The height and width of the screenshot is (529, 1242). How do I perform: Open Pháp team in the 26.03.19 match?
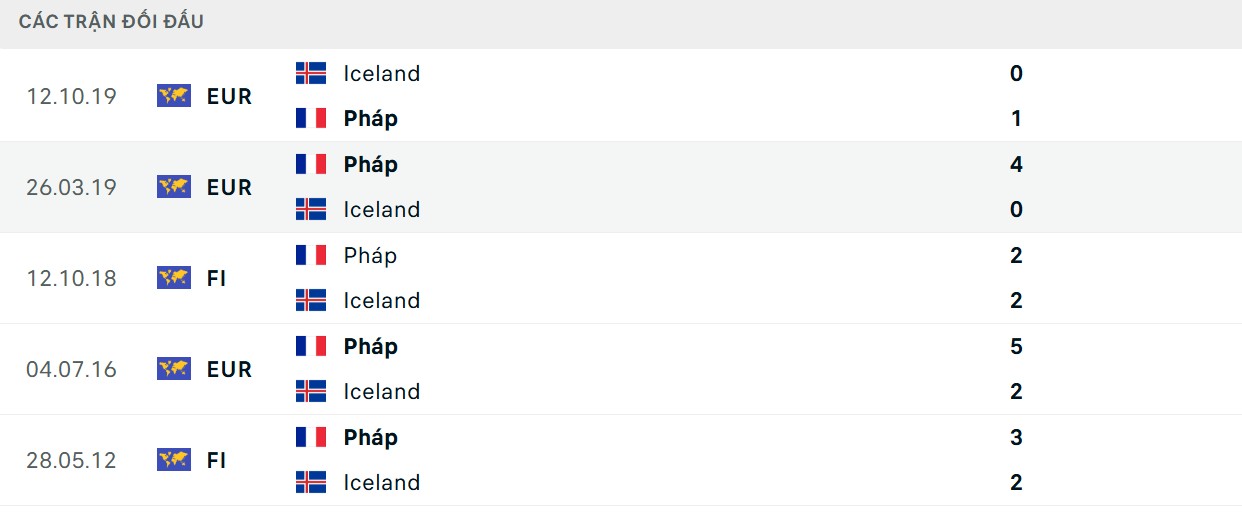[x=370, y=164]
